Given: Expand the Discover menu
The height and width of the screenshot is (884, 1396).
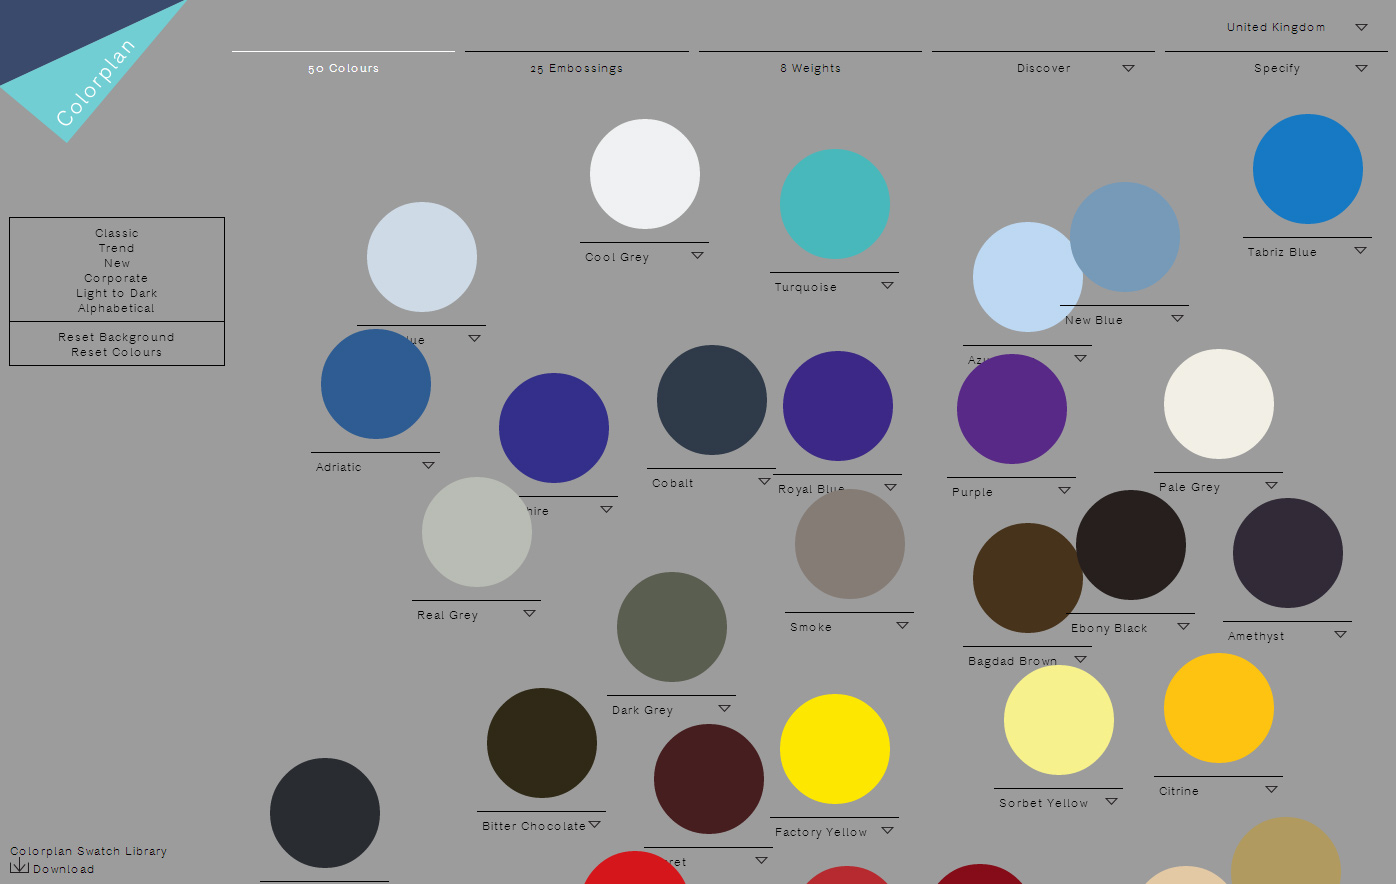Looking at the screenshot, I should click(x=1128, y=69).
